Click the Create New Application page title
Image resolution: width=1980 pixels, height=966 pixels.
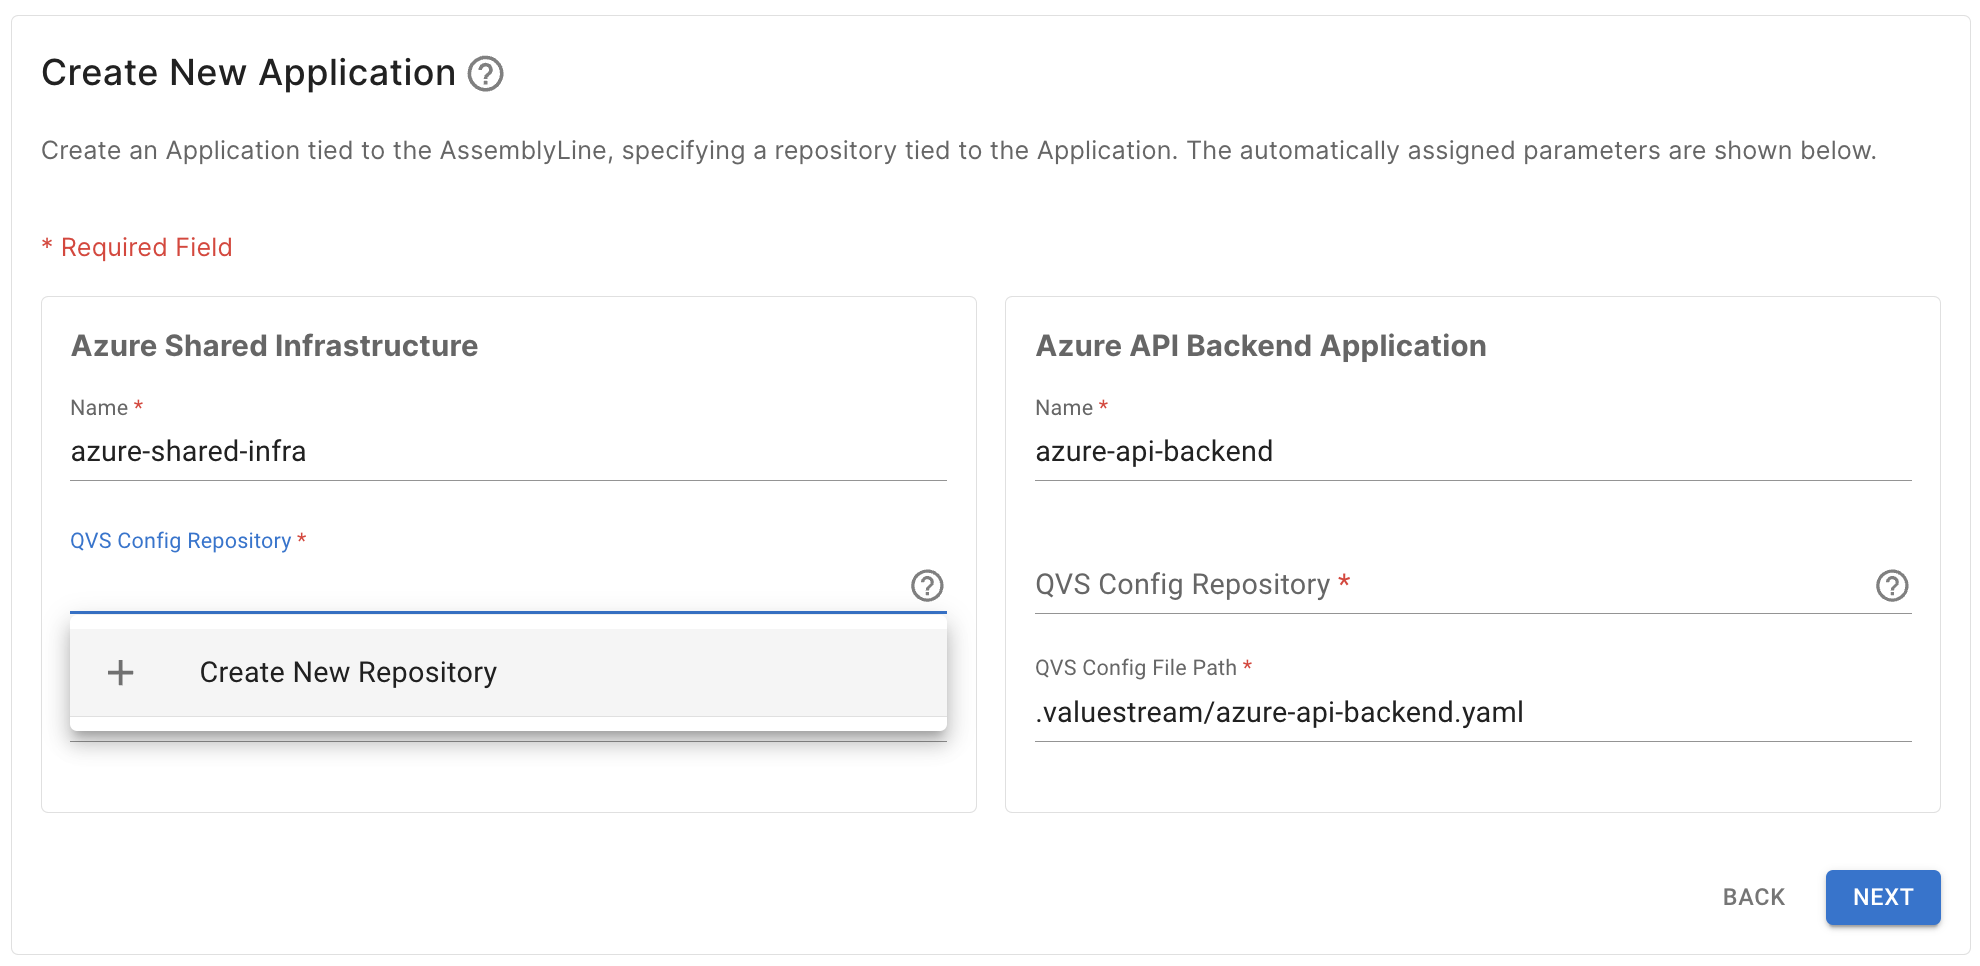pyautogui.click(x=248, y=73)
